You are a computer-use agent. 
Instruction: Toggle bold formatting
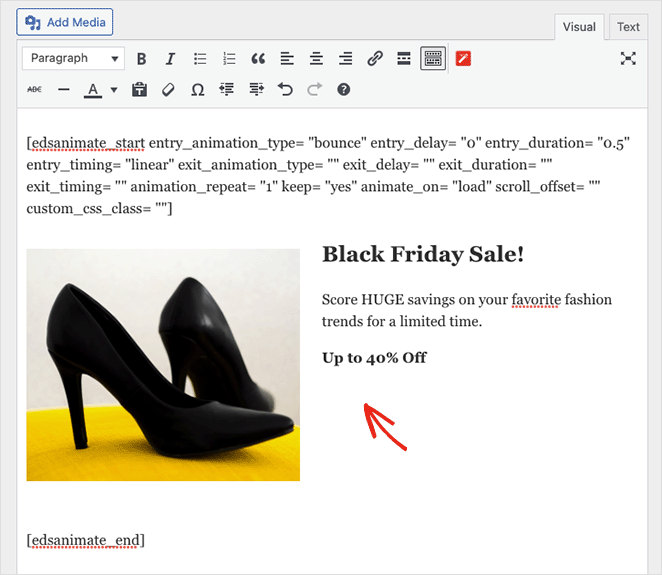141,59
